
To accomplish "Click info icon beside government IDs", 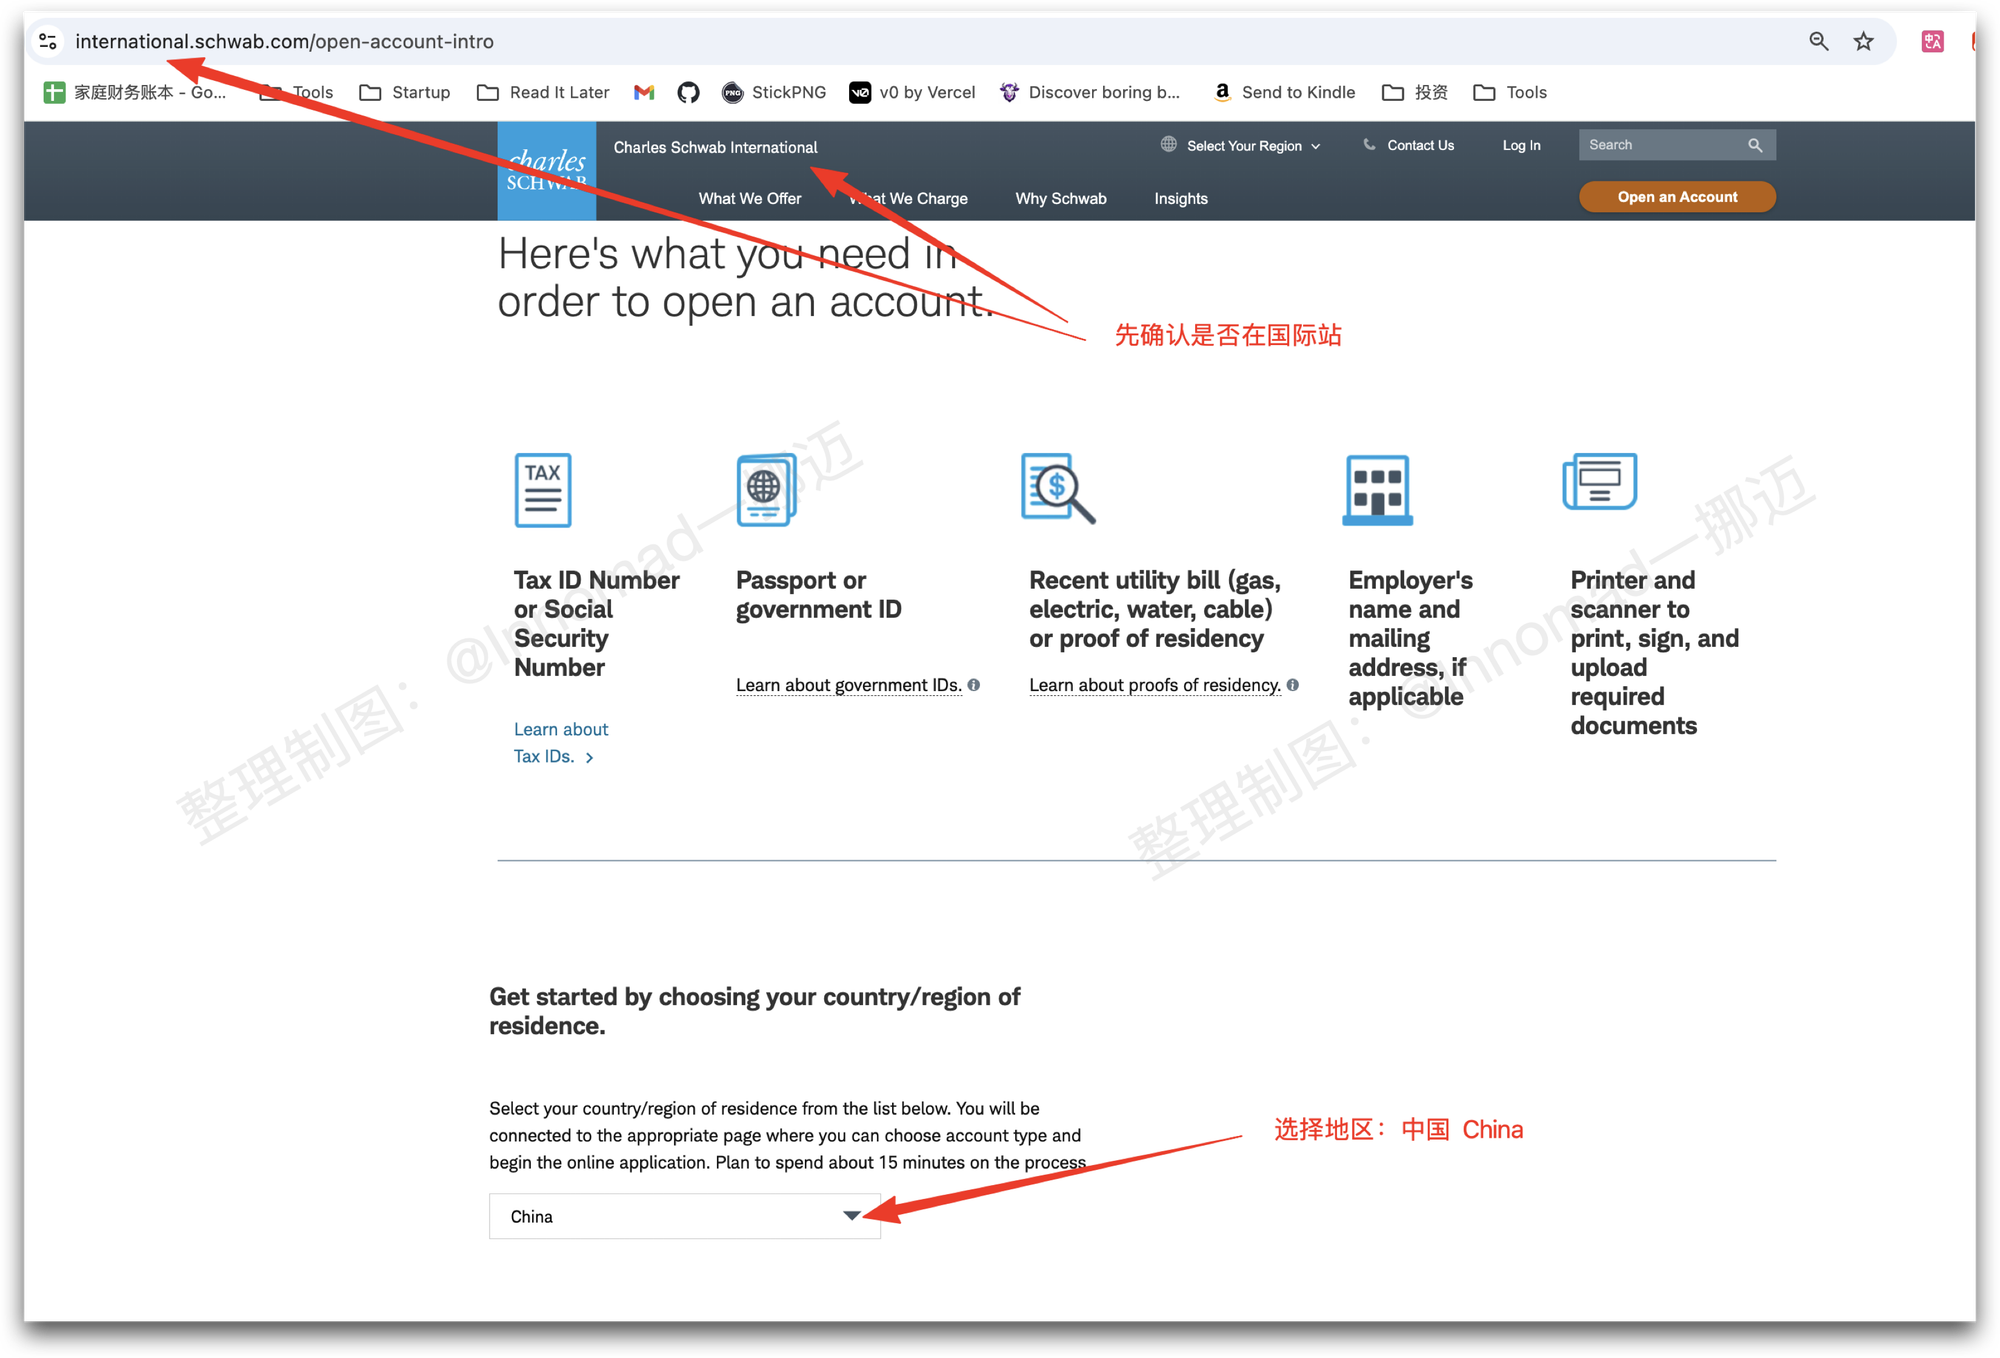I will point(974,685).
